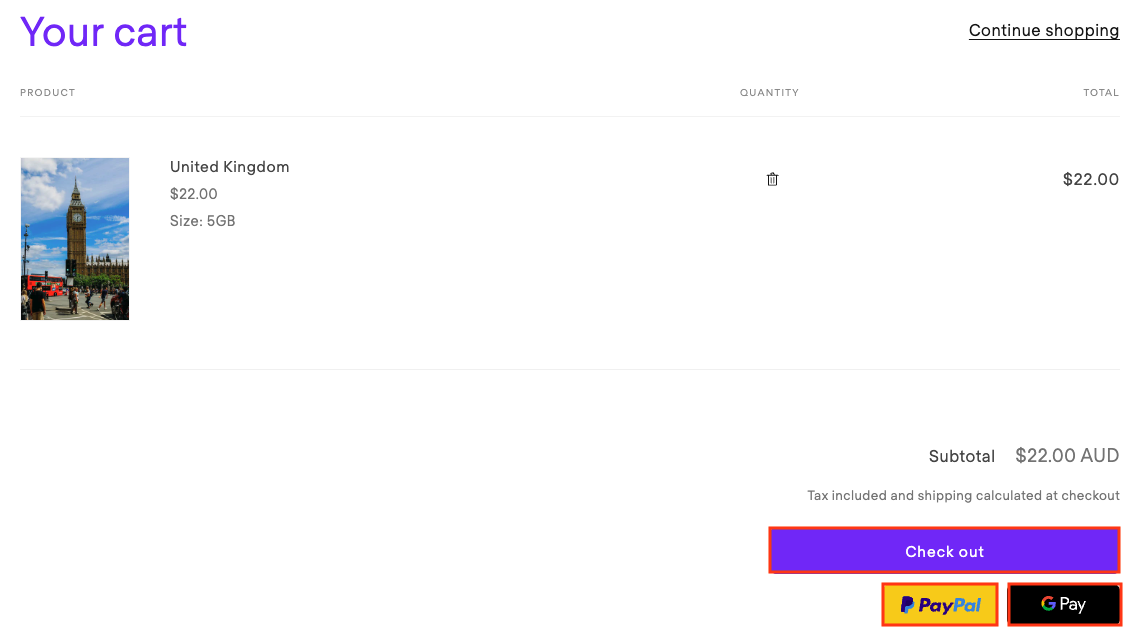Select the Size: 5GB label
This screenshot has width=1140, height=640.
click(x=203, y=220)
